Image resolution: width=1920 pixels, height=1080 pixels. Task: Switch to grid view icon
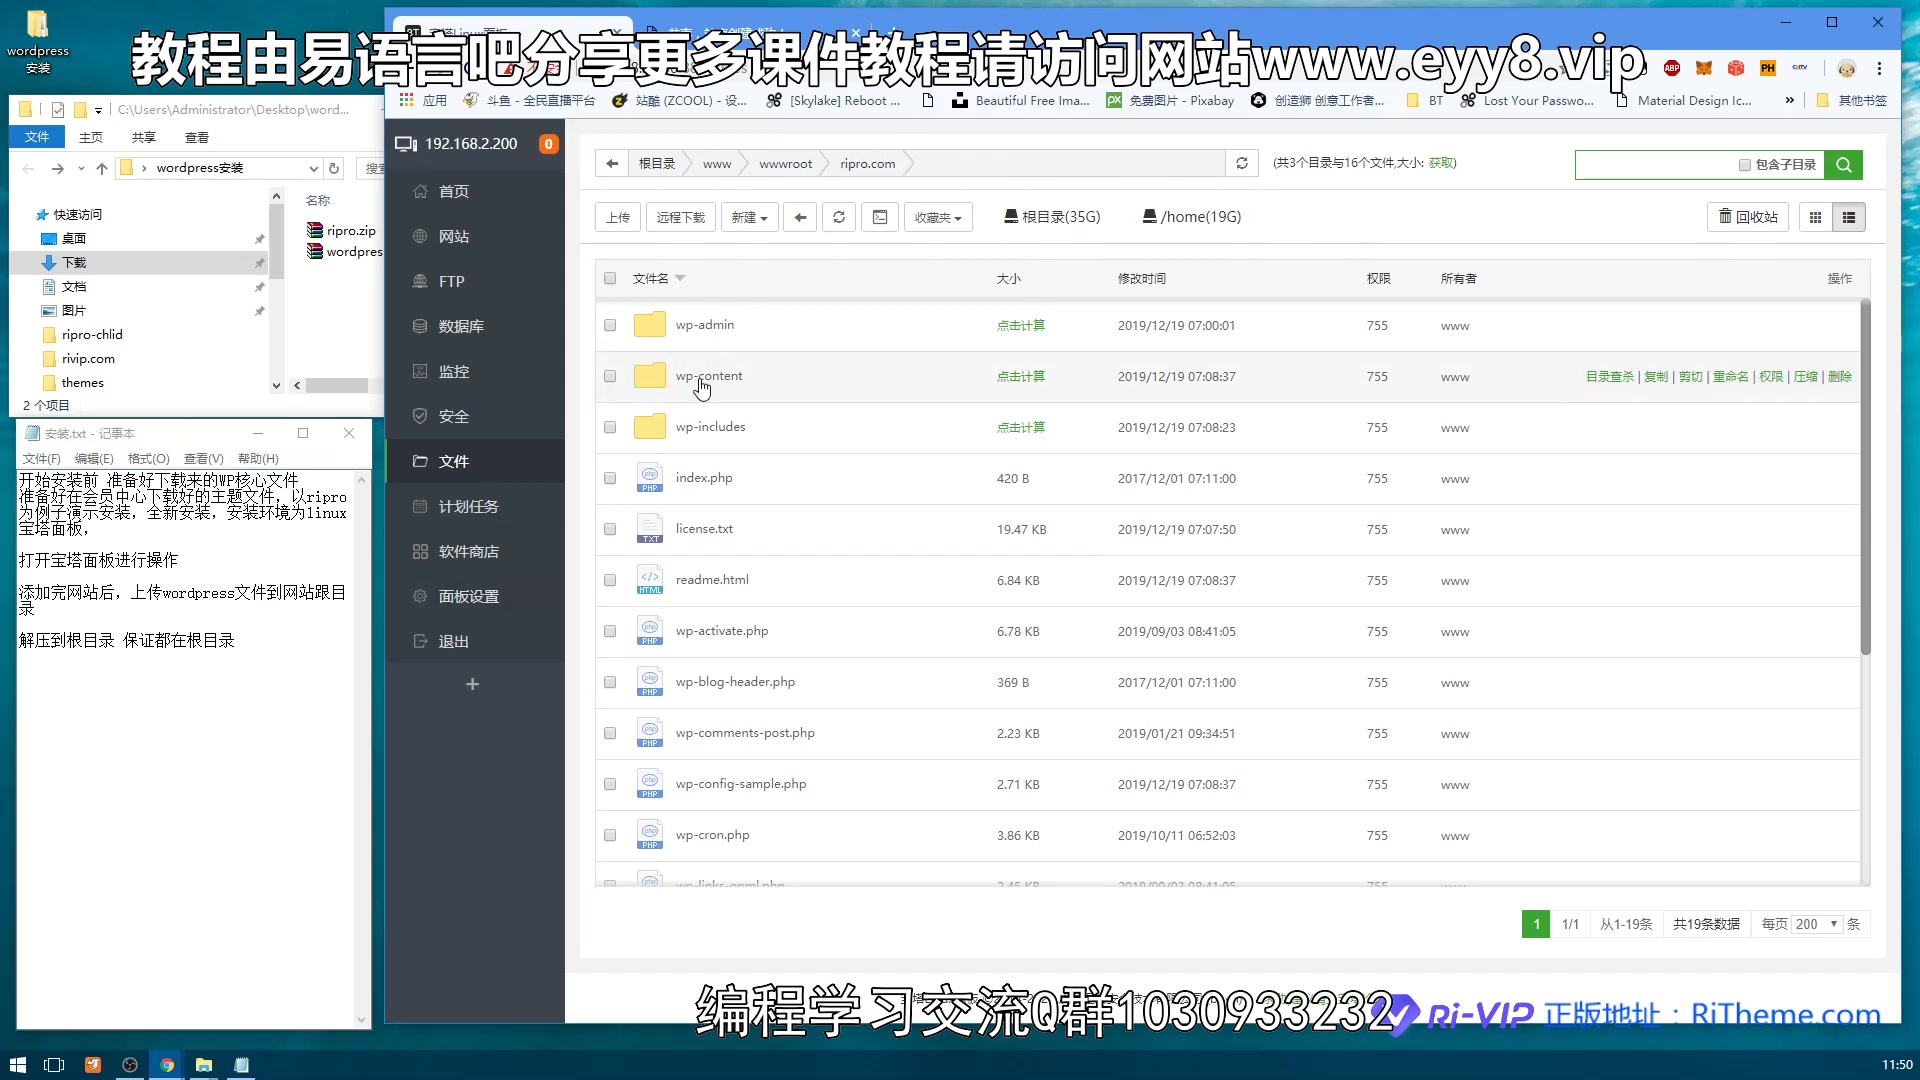[x=1816, y=217]
